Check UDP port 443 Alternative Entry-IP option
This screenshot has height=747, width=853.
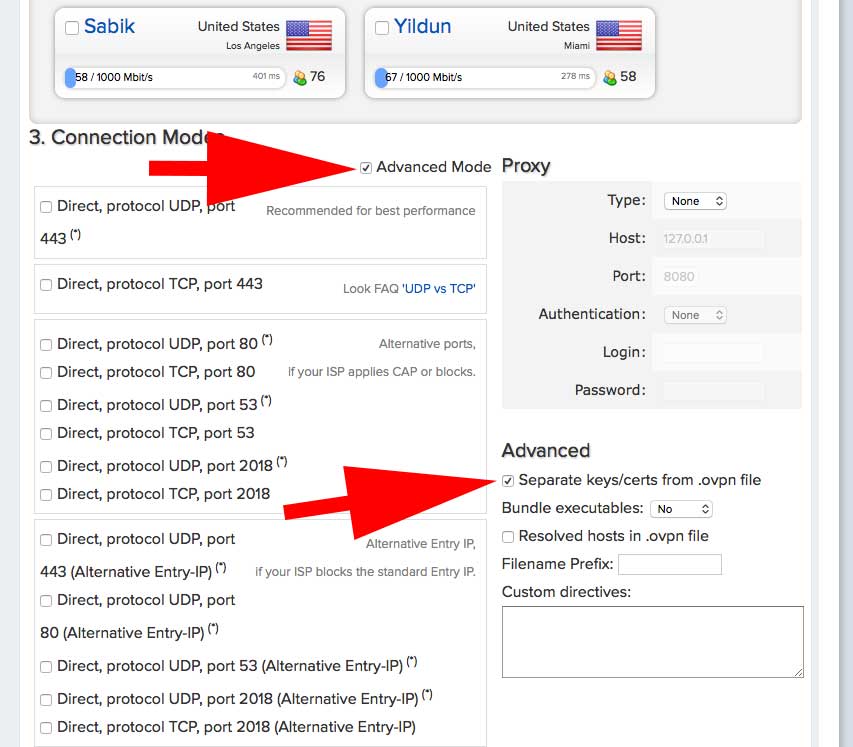click(x=46, y=540)
